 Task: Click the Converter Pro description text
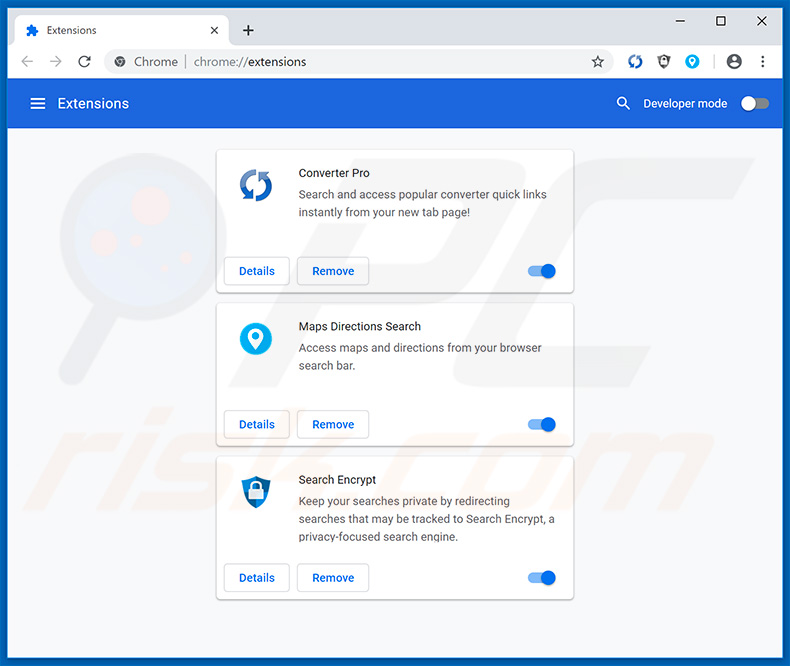(422, 203)
